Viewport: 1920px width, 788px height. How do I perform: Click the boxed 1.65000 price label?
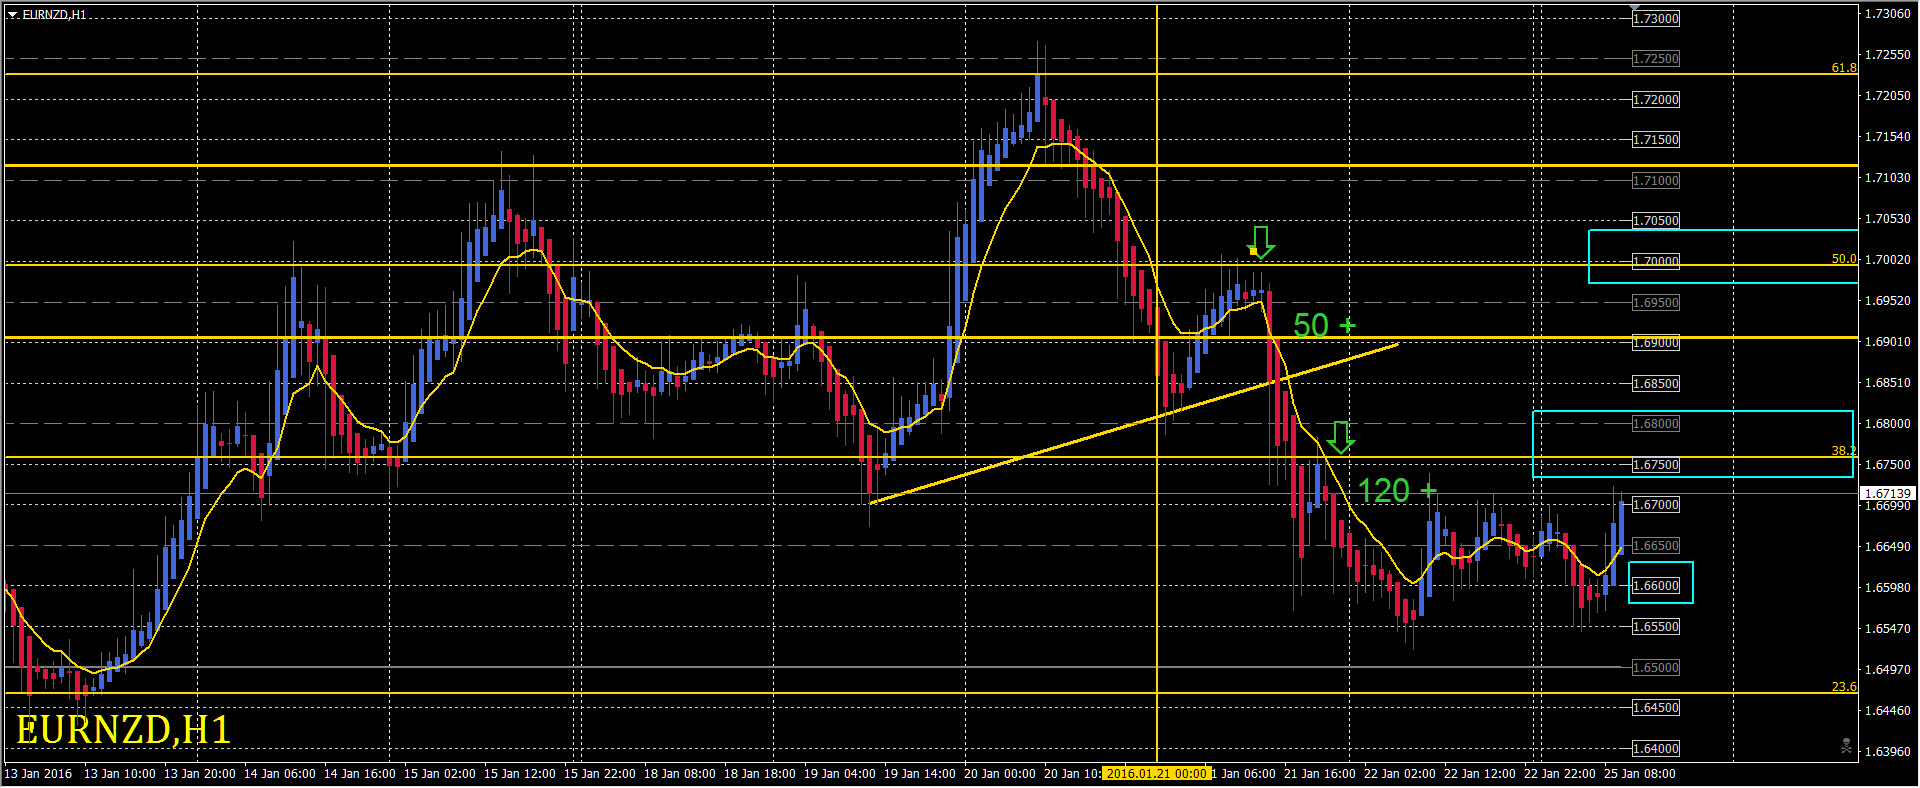(1656, 668)
